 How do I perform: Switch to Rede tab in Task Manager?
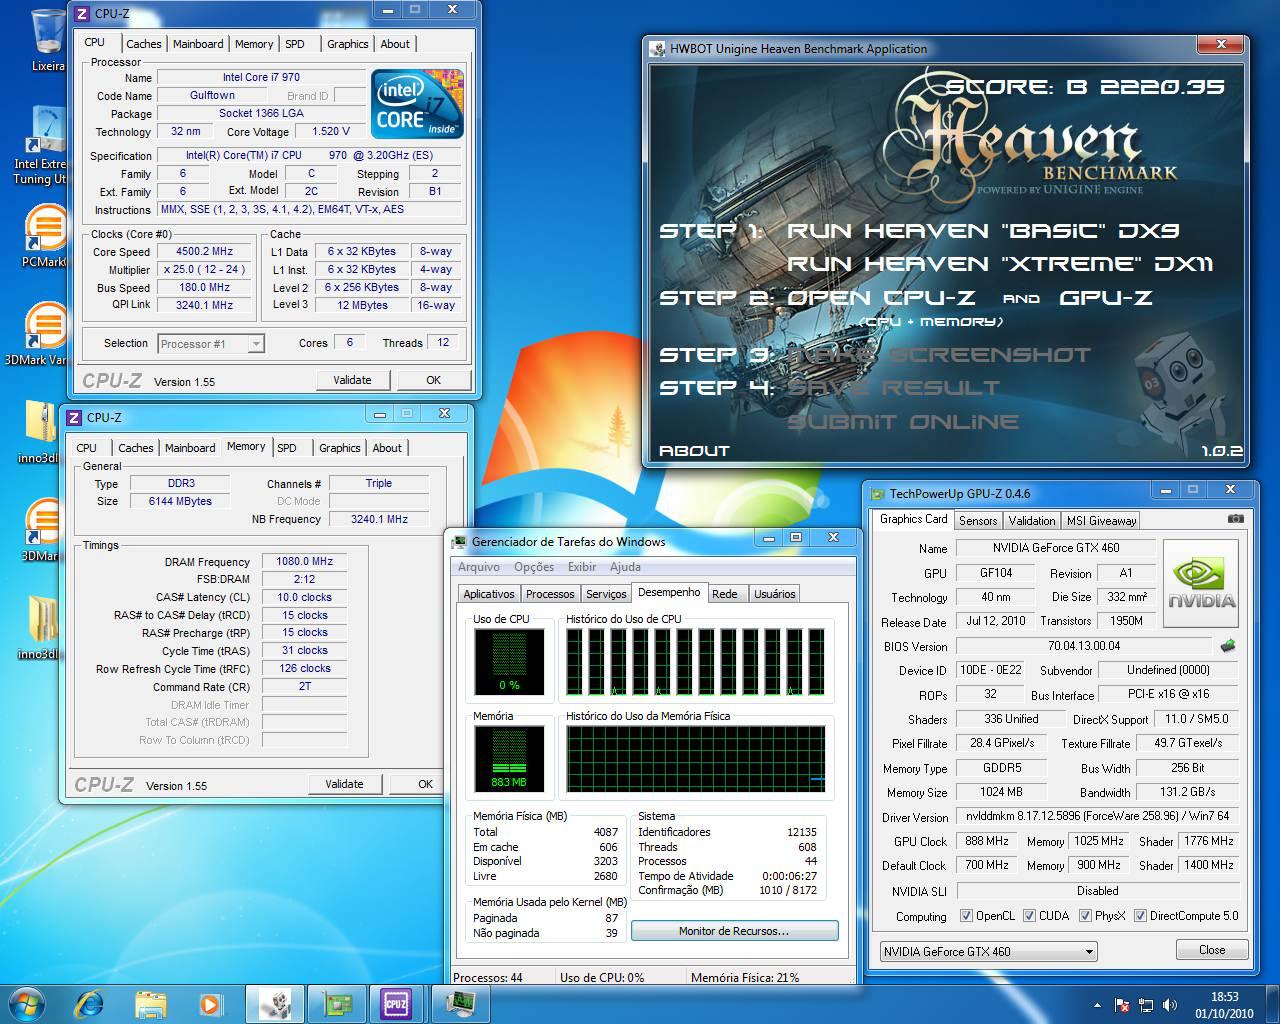[725, 594]
